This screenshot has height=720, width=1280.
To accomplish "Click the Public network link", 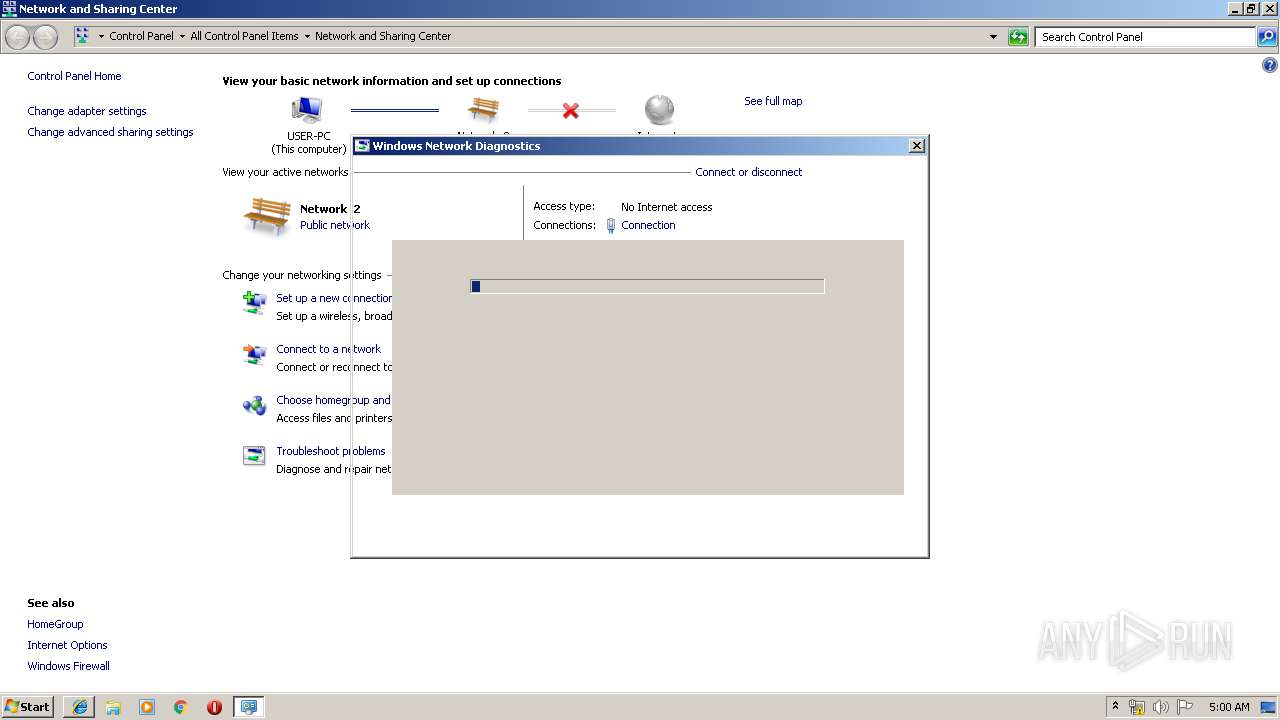I will pyautogui.click(x=335, y=225).
